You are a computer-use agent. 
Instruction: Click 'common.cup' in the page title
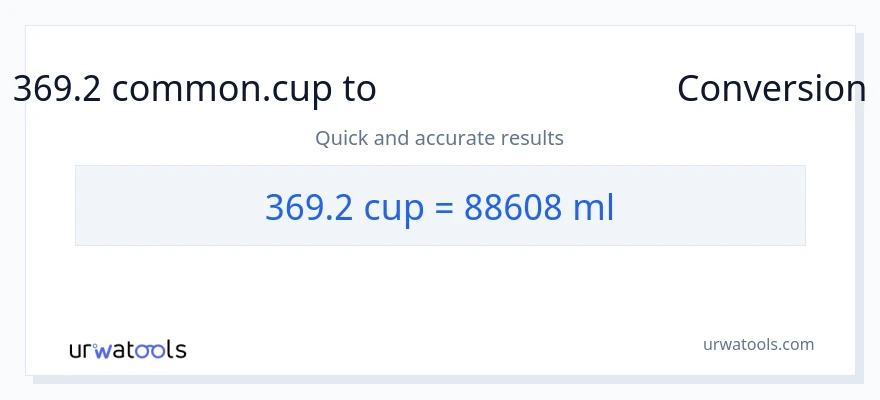(223, 89)
